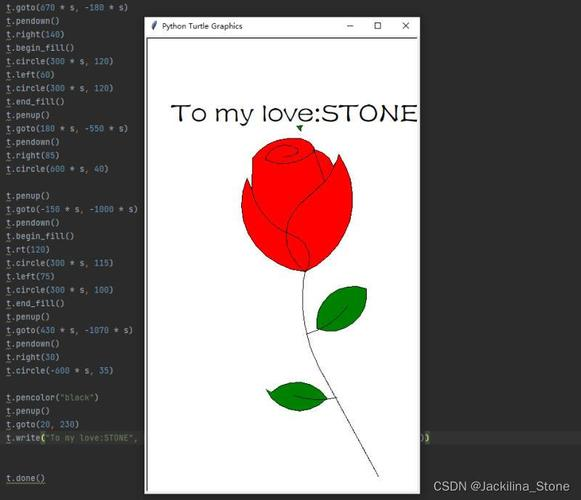The width and height of the screenshot is (581, 500).
Task: Click the t.pencolor("black") code line
Action: coord(52,397)
